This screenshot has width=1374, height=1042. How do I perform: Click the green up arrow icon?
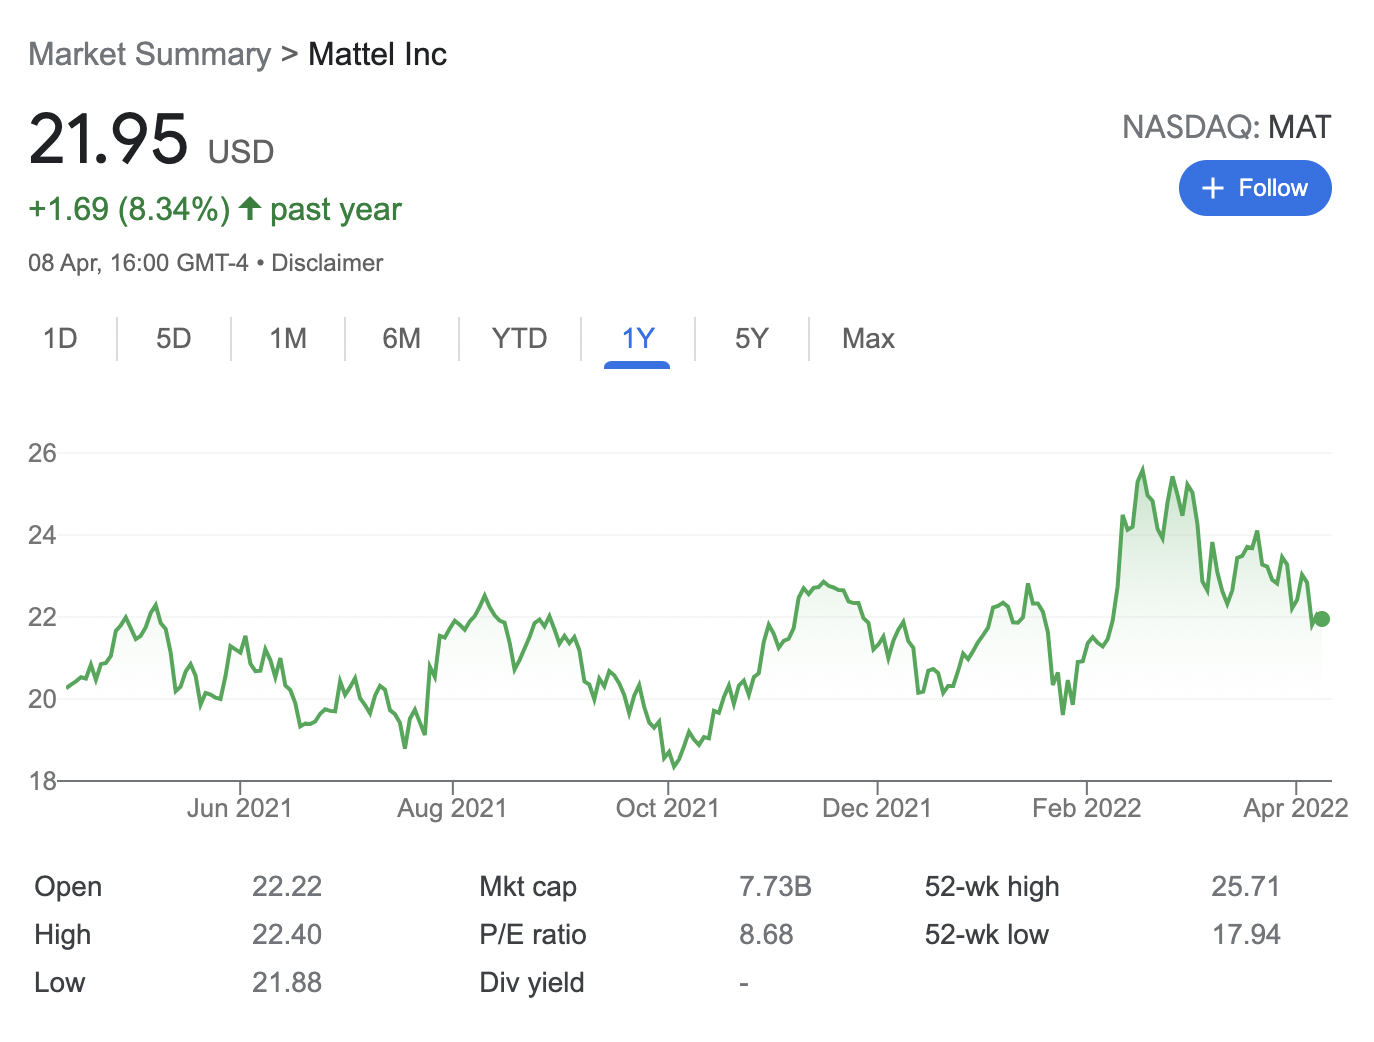click(250, 208)
